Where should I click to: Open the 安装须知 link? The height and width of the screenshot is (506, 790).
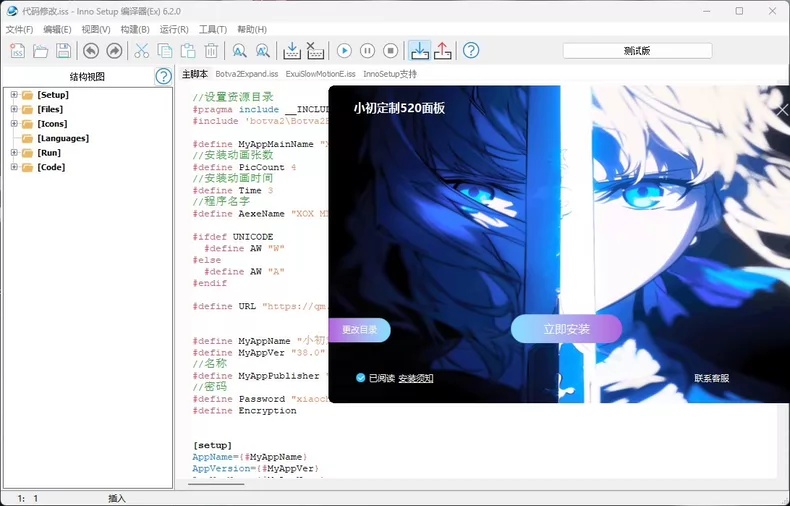pos(416,378)
